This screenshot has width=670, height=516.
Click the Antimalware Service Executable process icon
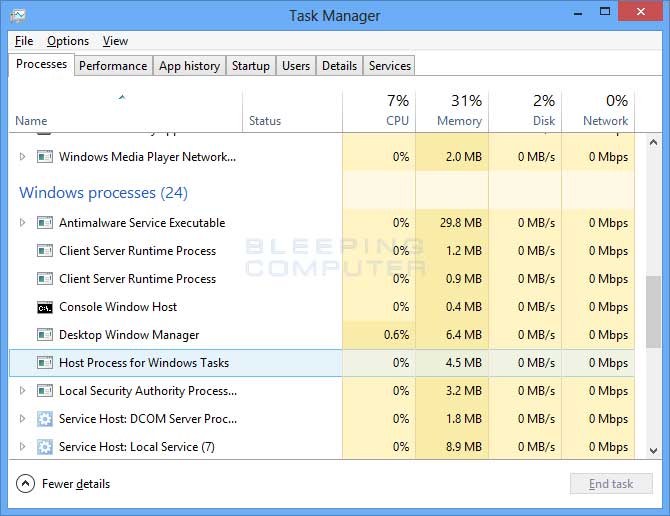(45, 223)
